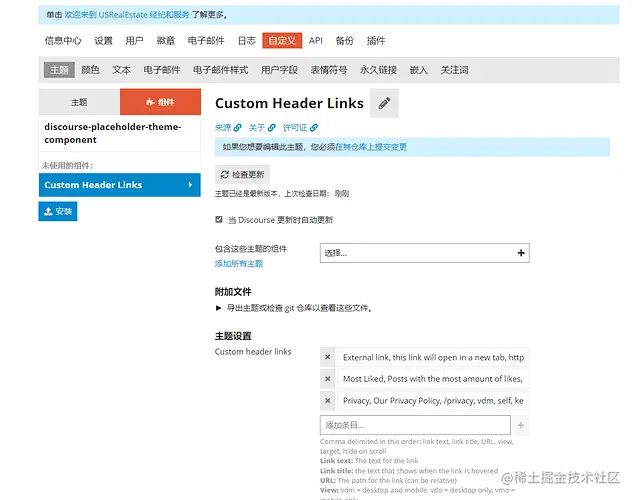Click the External link entry text
This screenshot has width=635, height=500.
pos(433,357)
